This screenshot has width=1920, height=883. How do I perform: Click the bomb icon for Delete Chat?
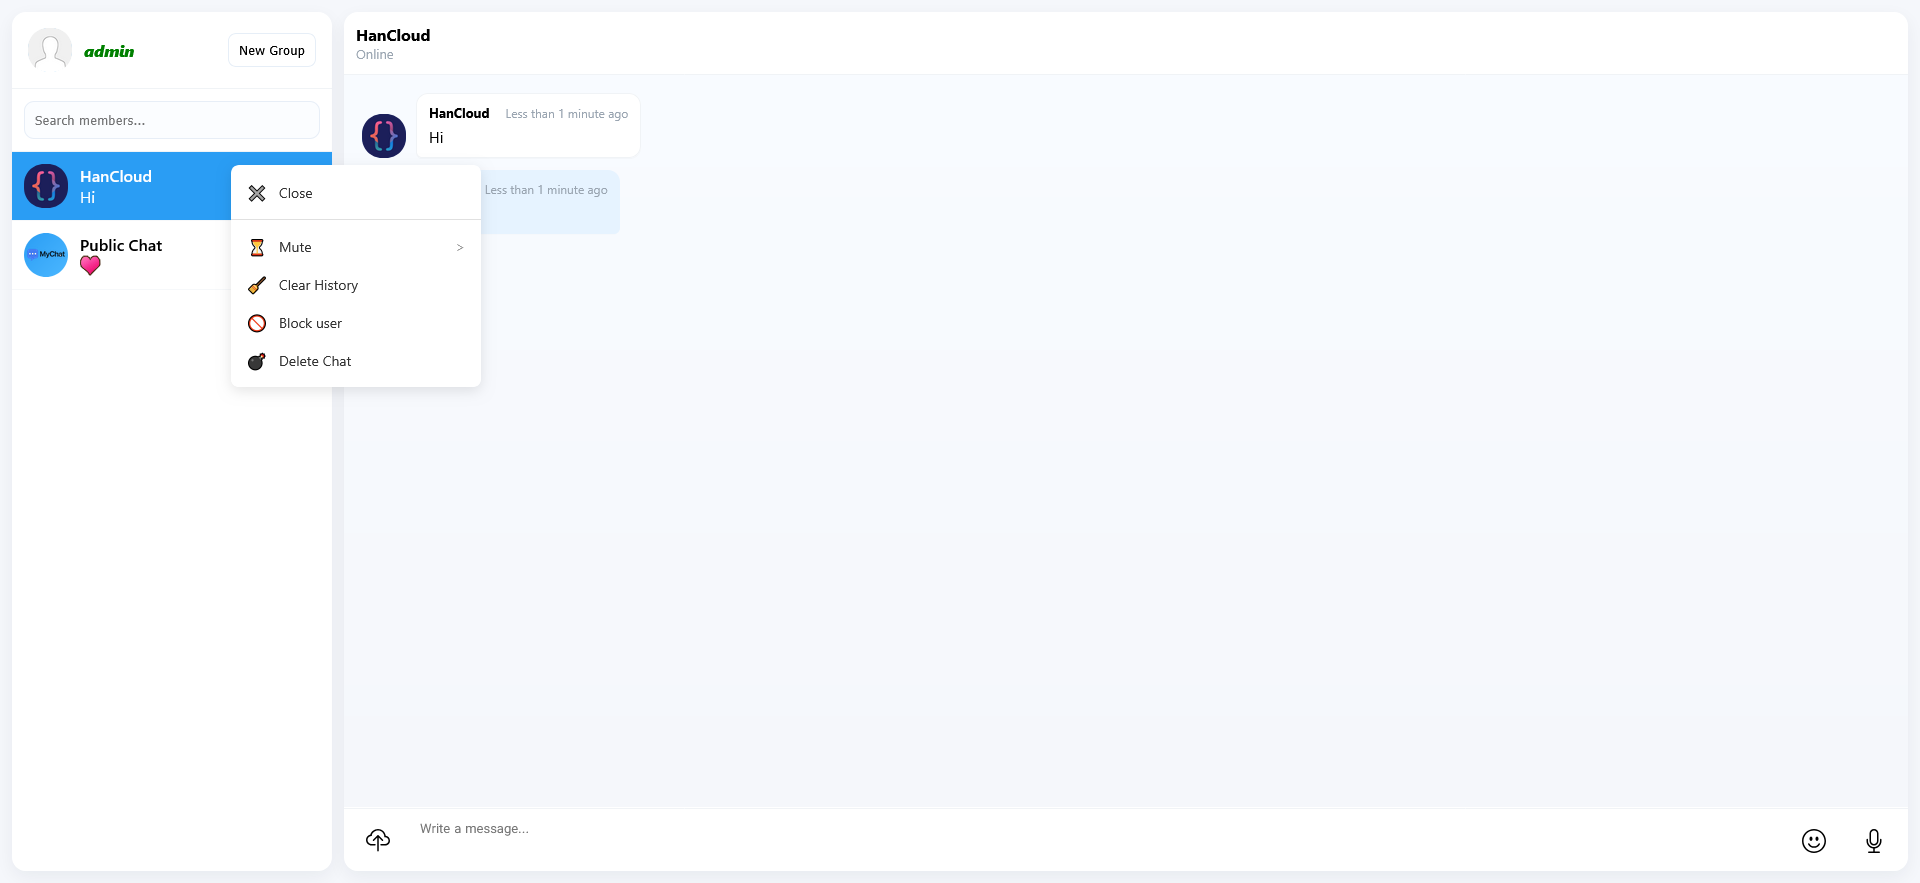click(x=257, y=362)
